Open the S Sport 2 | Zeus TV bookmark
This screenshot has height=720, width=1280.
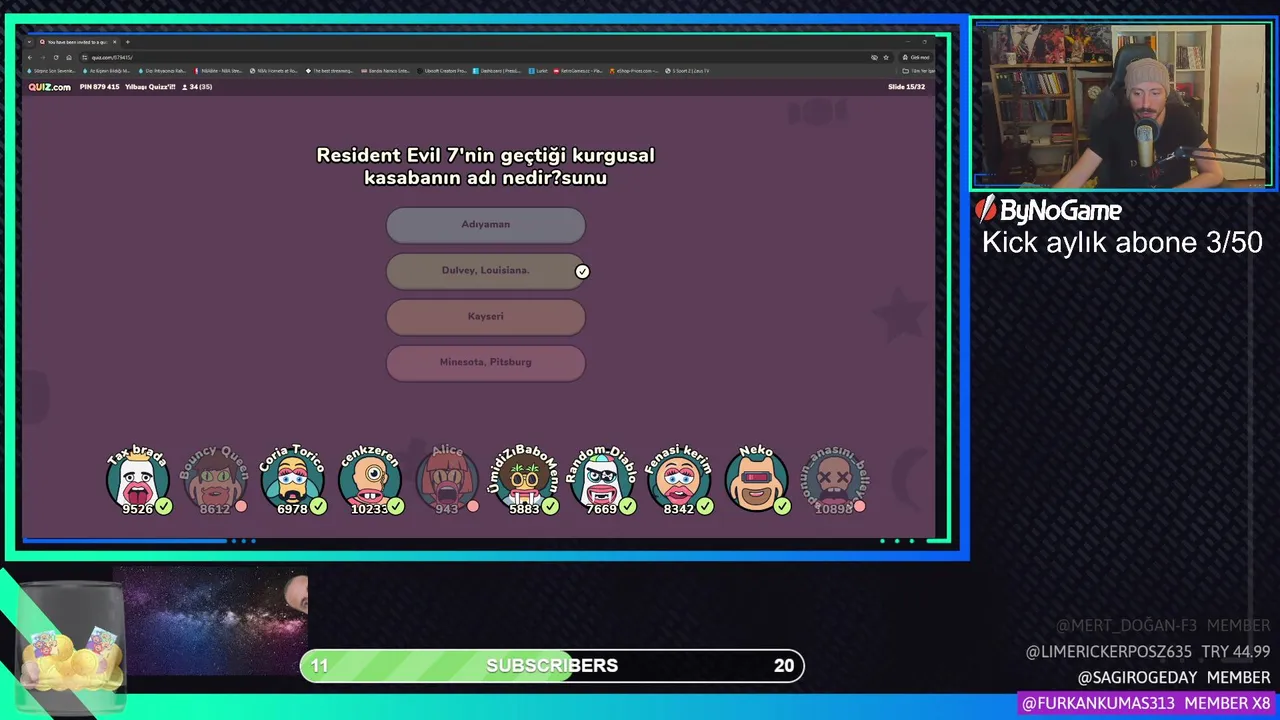688,71
